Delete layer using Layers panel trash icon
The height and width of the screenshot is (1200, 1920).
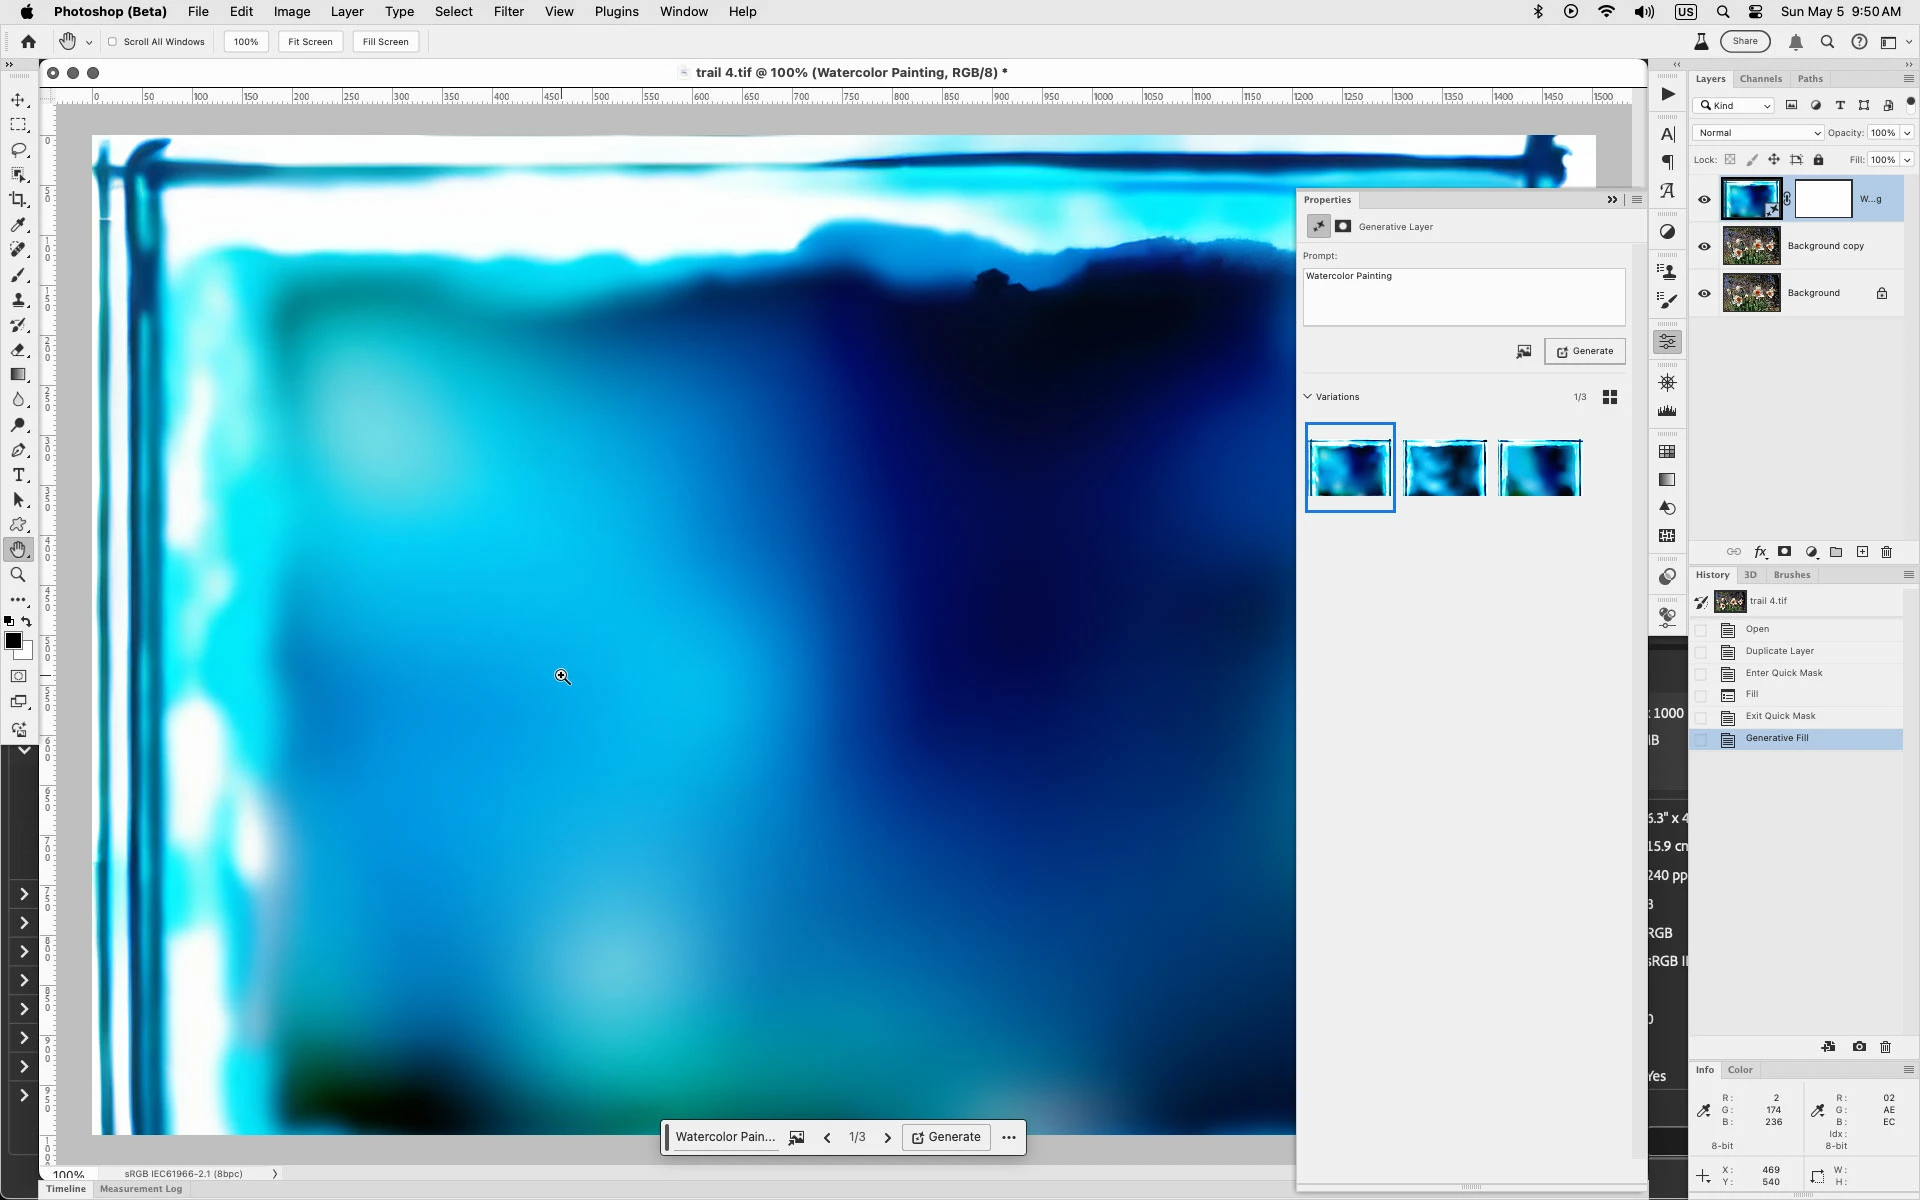pos(1887,552)
